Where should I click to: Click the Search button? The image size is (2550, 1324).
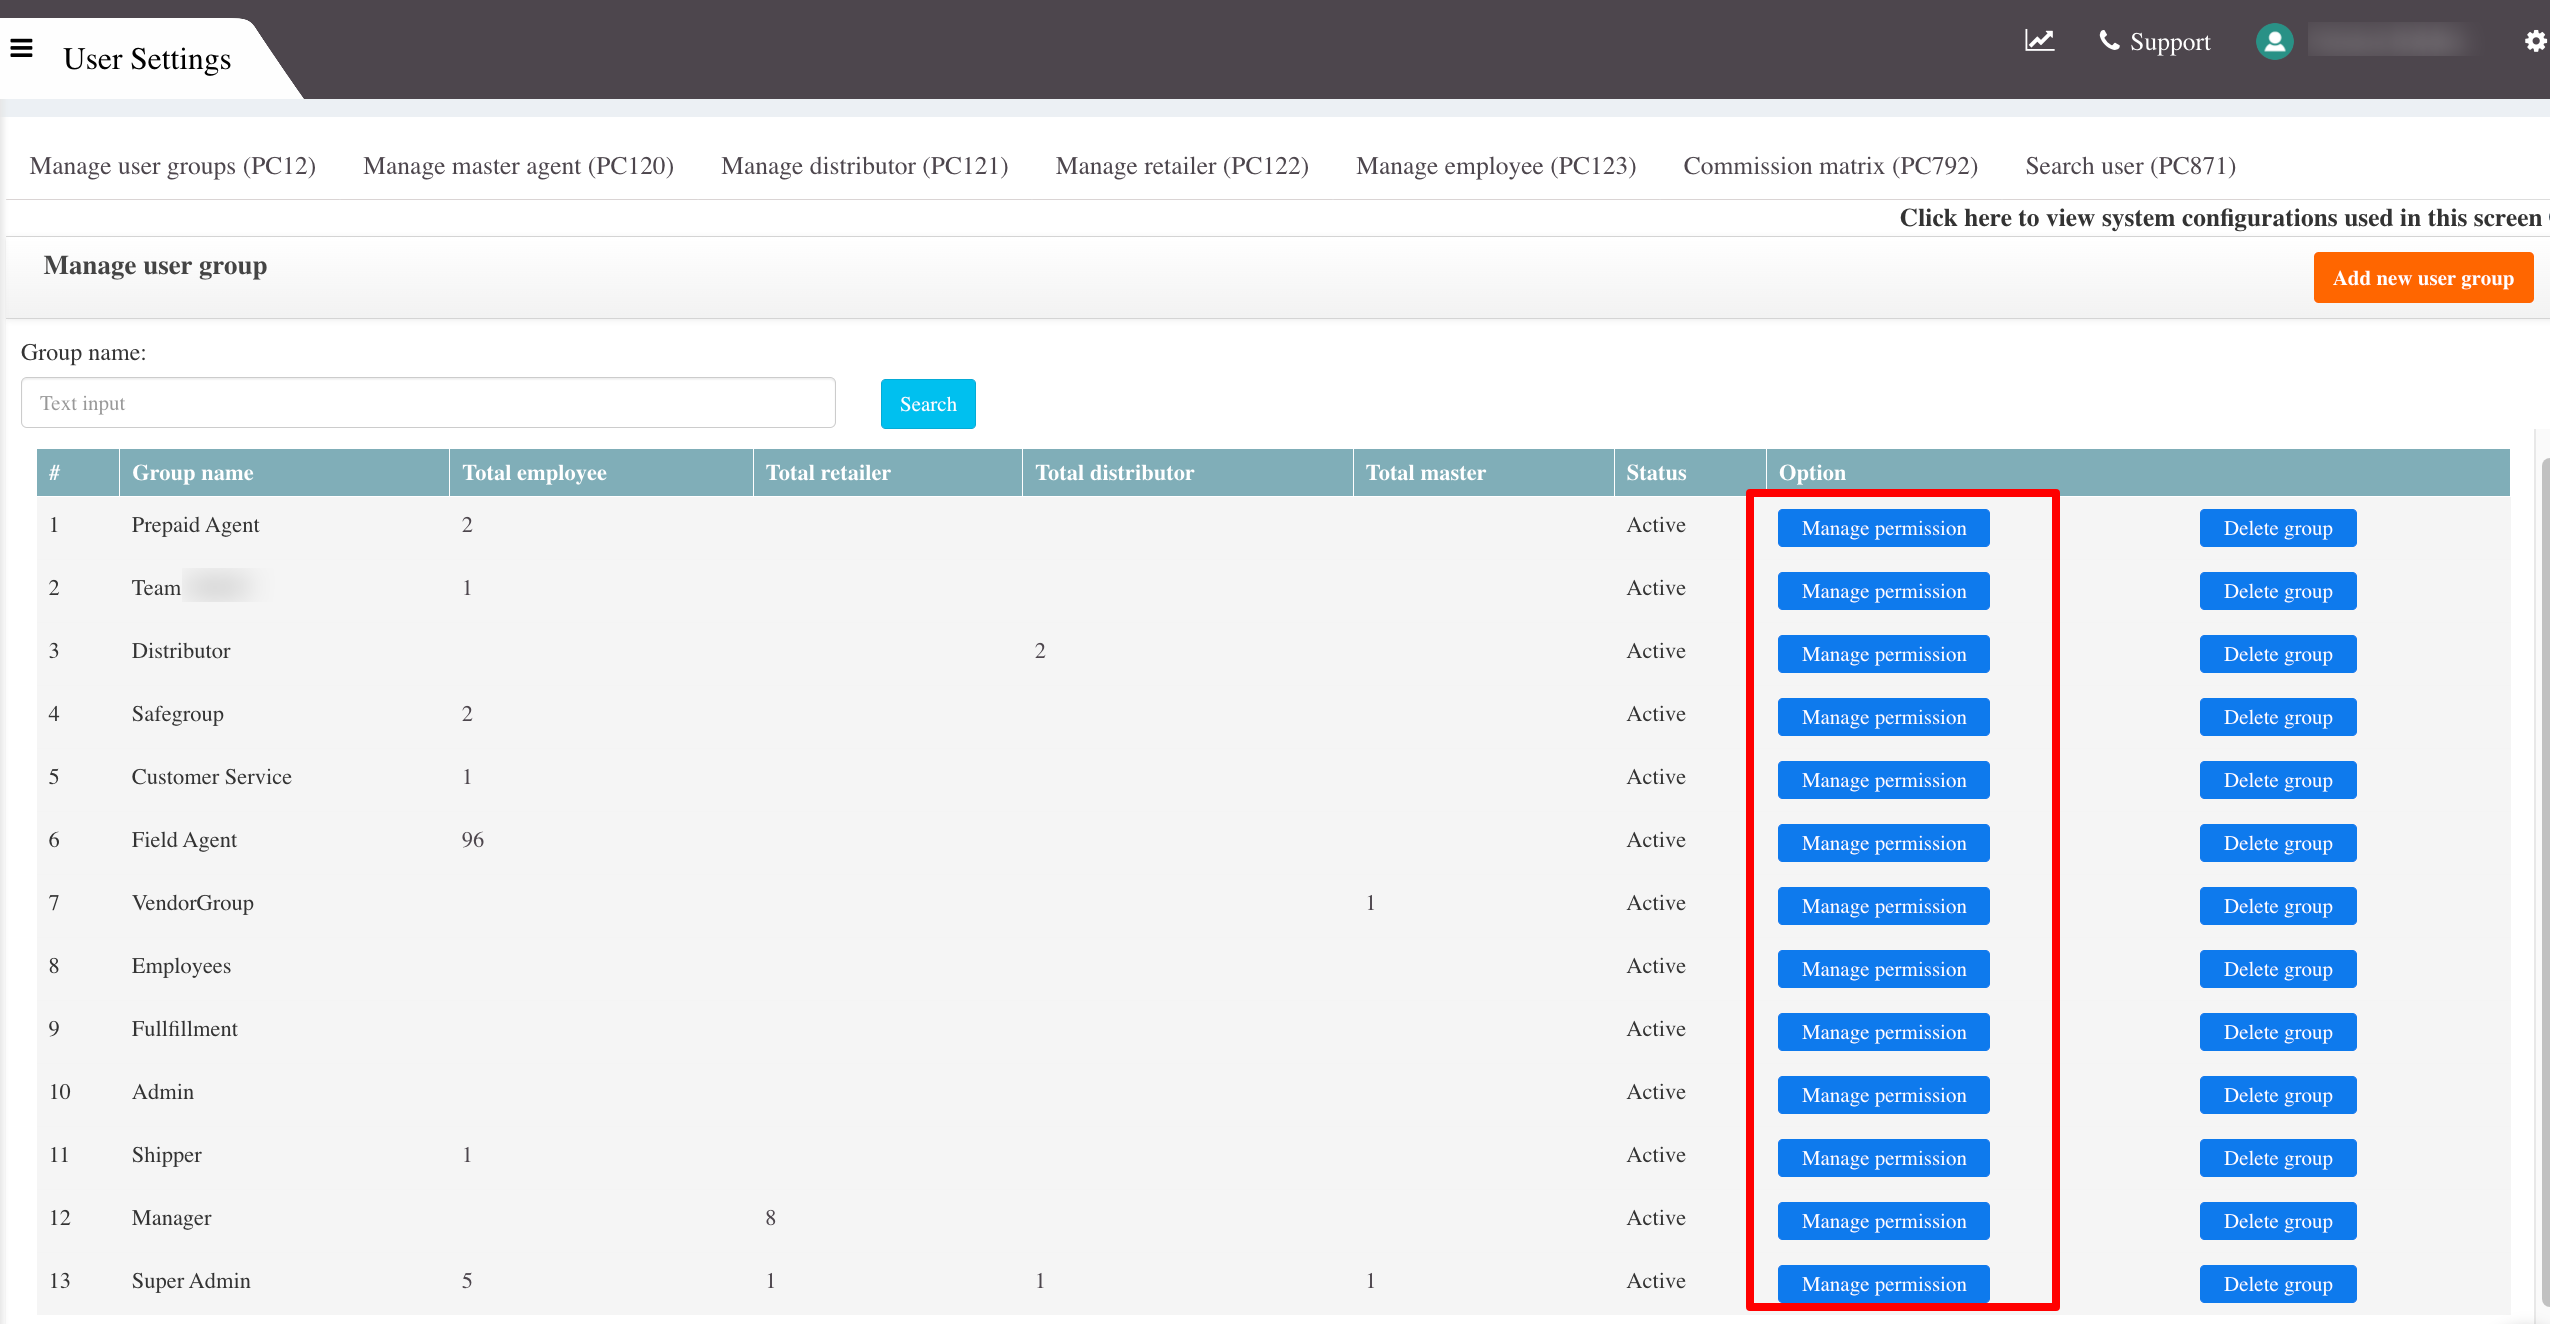pyautogui.click(x=928, y=404)
